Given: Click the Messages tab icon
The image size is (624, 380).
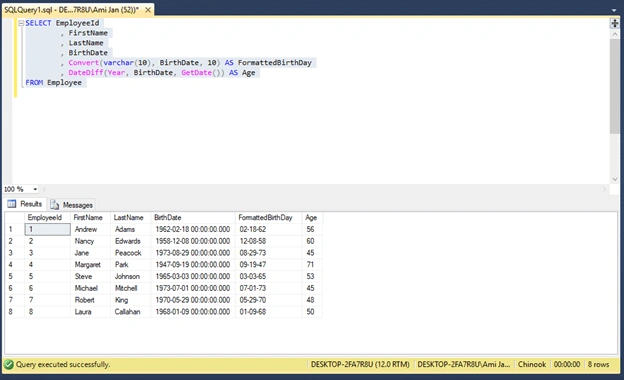Looking at the screenshot, I should tap(55, 205).
